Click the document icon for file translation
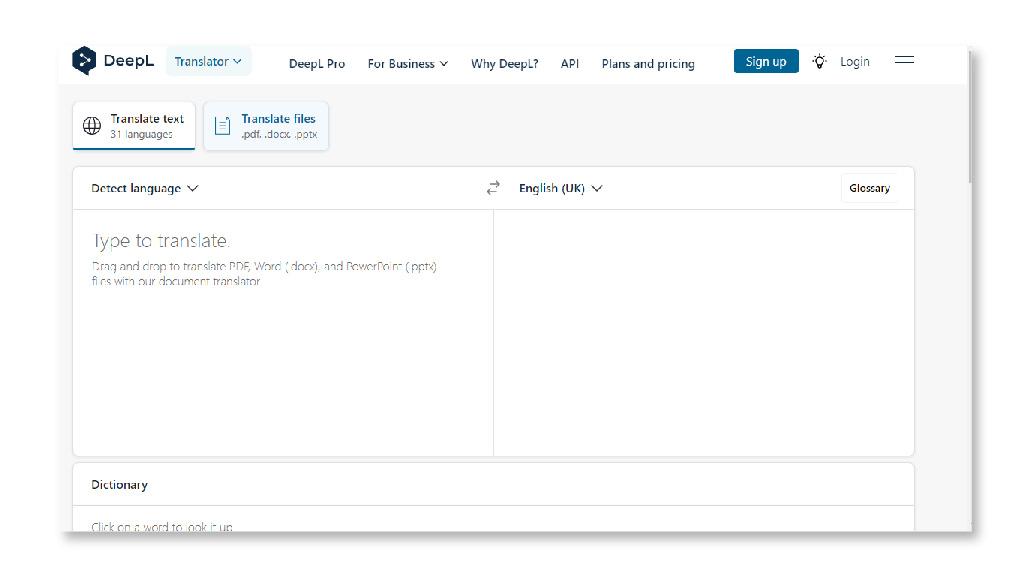This screenshot has height=578, width=1030. click(x=223, y=126)
